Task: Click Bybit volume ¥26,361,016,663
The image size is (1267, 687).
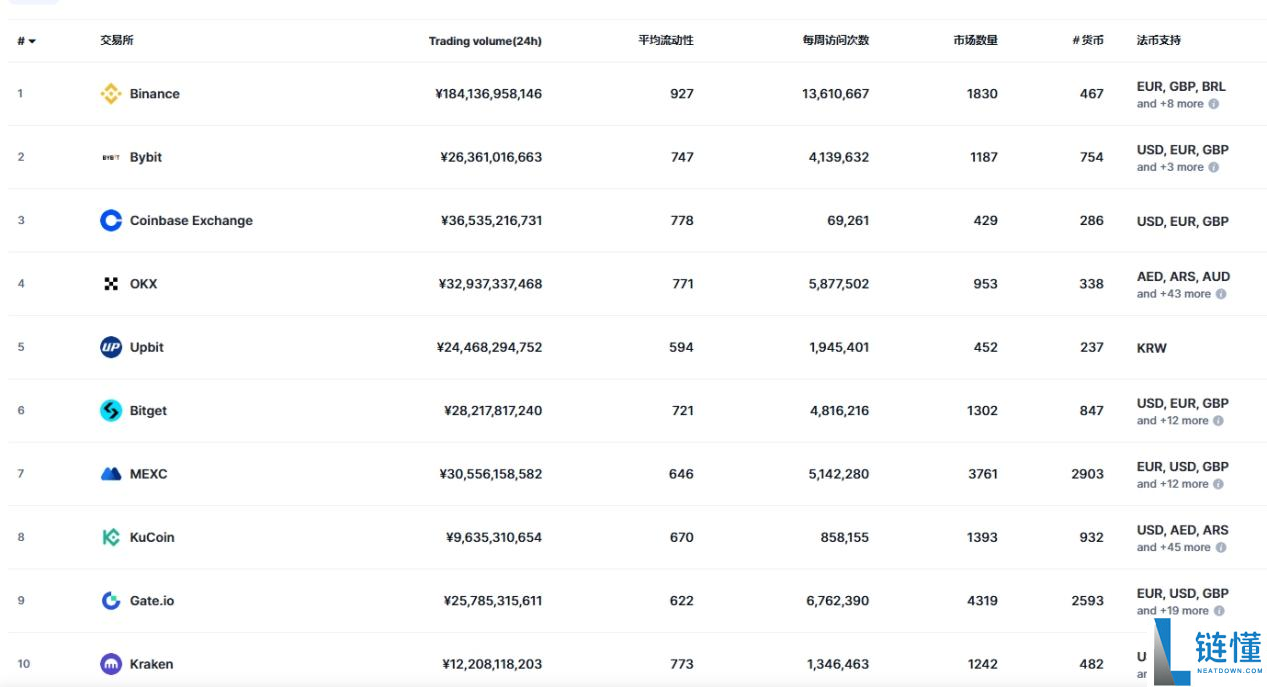Action: 491,157
